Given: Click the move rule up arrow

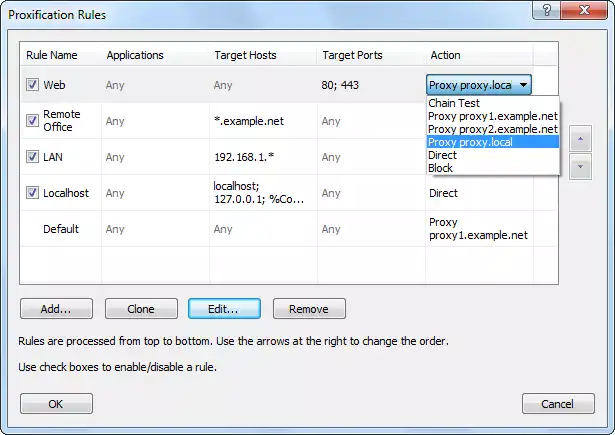Looking at the screenshot, I should pos(580,136).
